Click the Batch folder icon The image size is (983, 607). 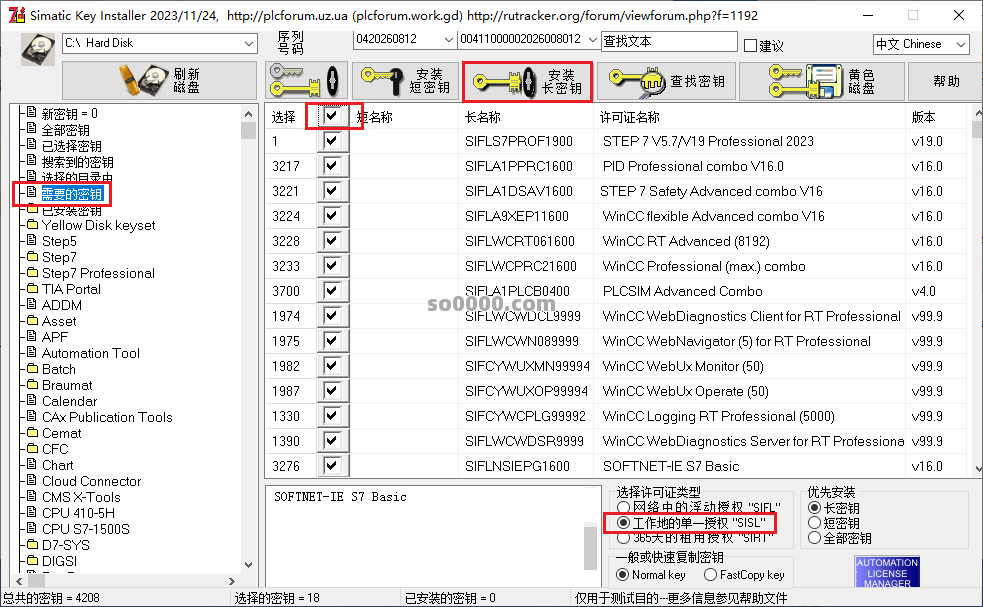coord(33,369)
